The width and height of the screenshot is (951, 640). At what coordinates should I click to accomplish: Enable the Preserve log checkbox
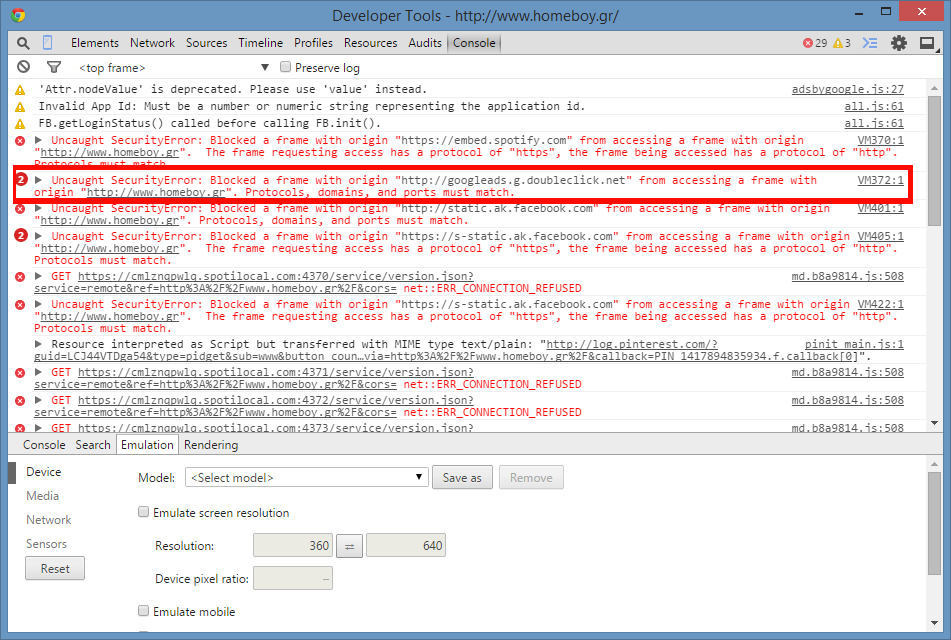pos(285,67)
